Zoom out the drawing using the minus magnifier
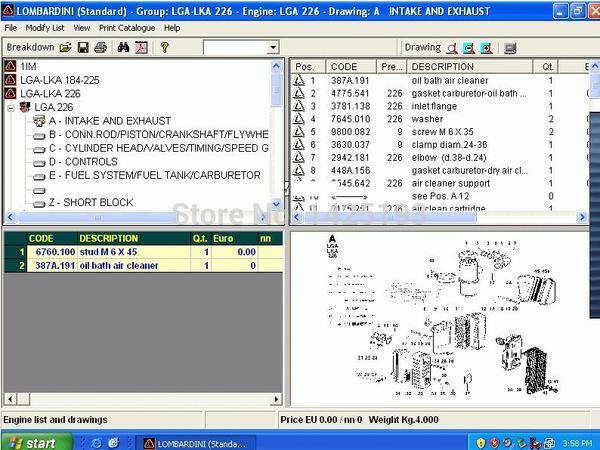This screenshot has width=600, height=450. [469, 48]
